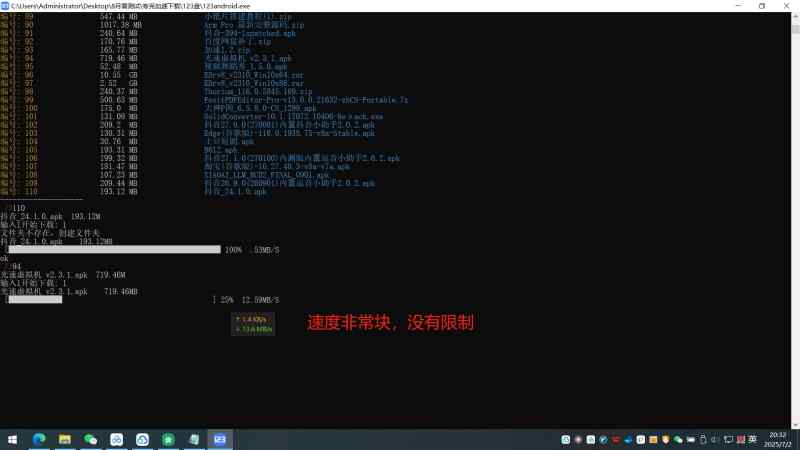Click the console vertical scrollbar down arrow
Viewport: 800px width, 450px height.
pos(795,424)
